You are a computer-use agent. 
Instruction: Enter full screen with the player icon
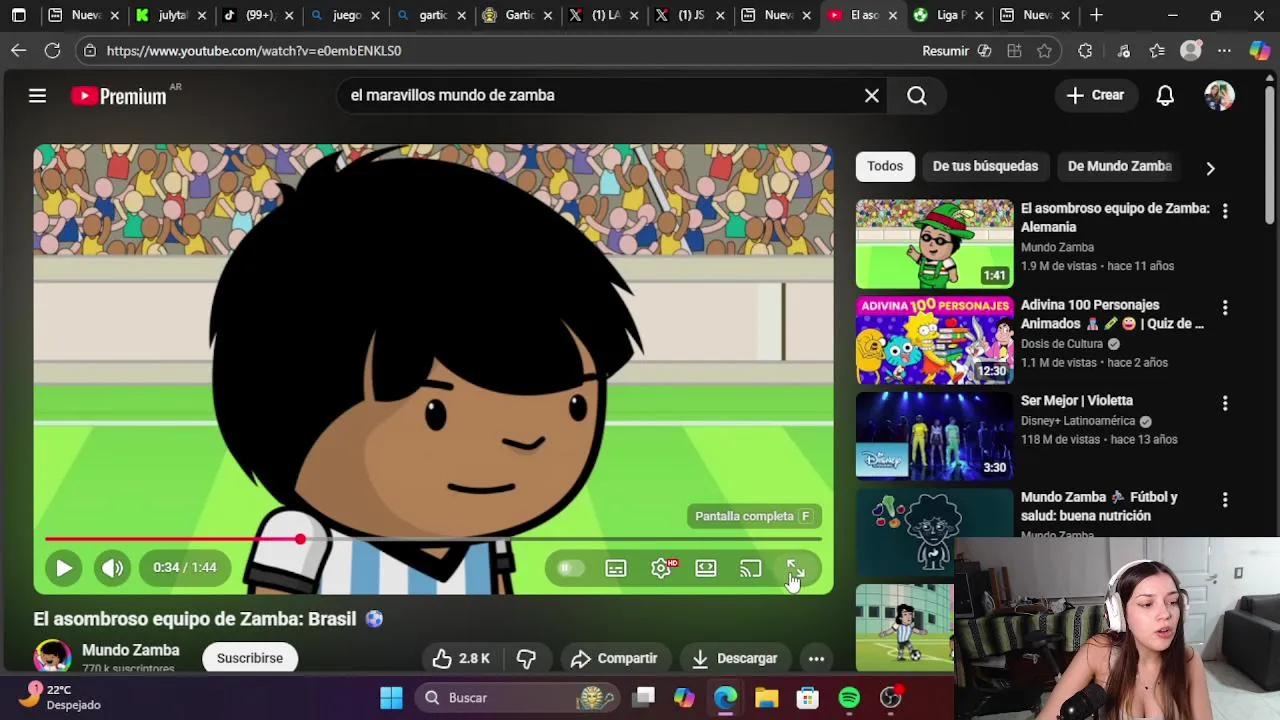[795, 568]
